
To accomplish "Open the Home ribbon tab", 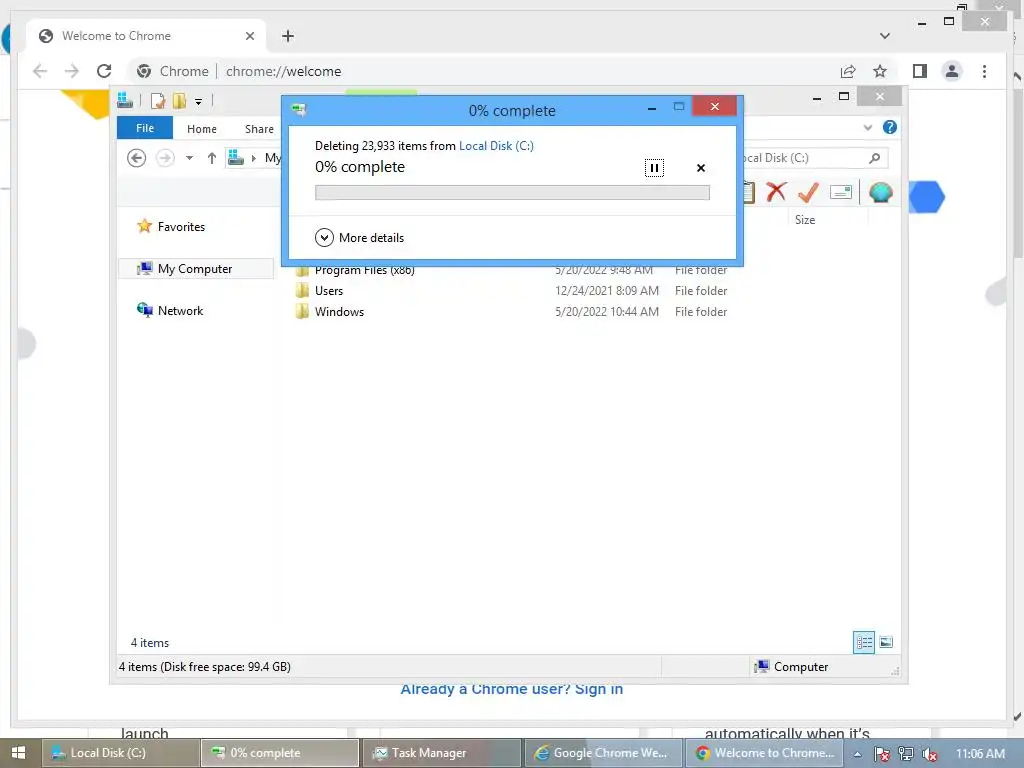I will coord(202,129).
